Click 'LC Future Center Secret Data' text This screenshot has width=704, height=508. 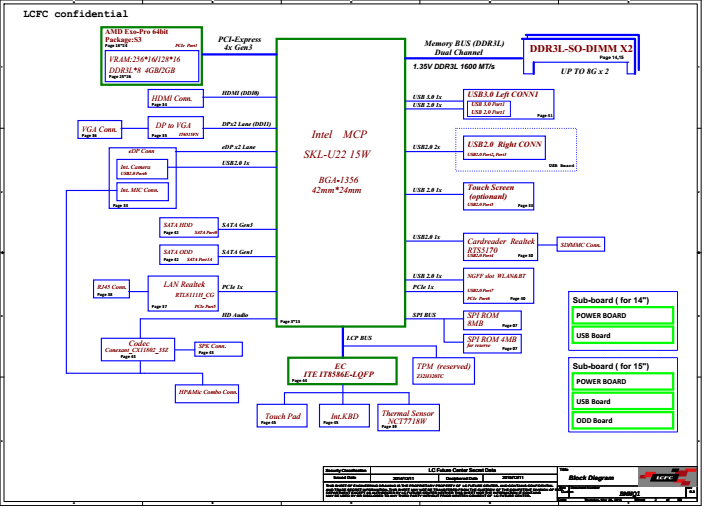[x=462, y=470]
